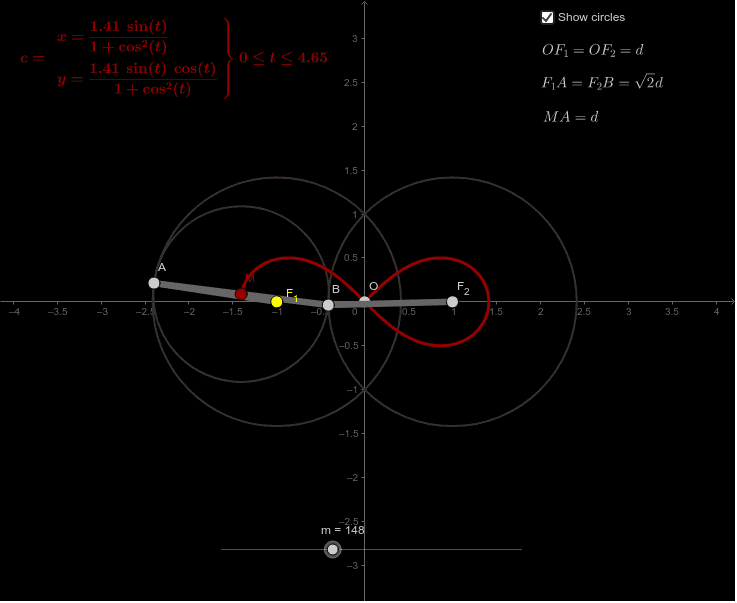Select point A on the linkage
Image resolution: width=737 pixels, height=603 pixels.
click(x=154, y=283)
